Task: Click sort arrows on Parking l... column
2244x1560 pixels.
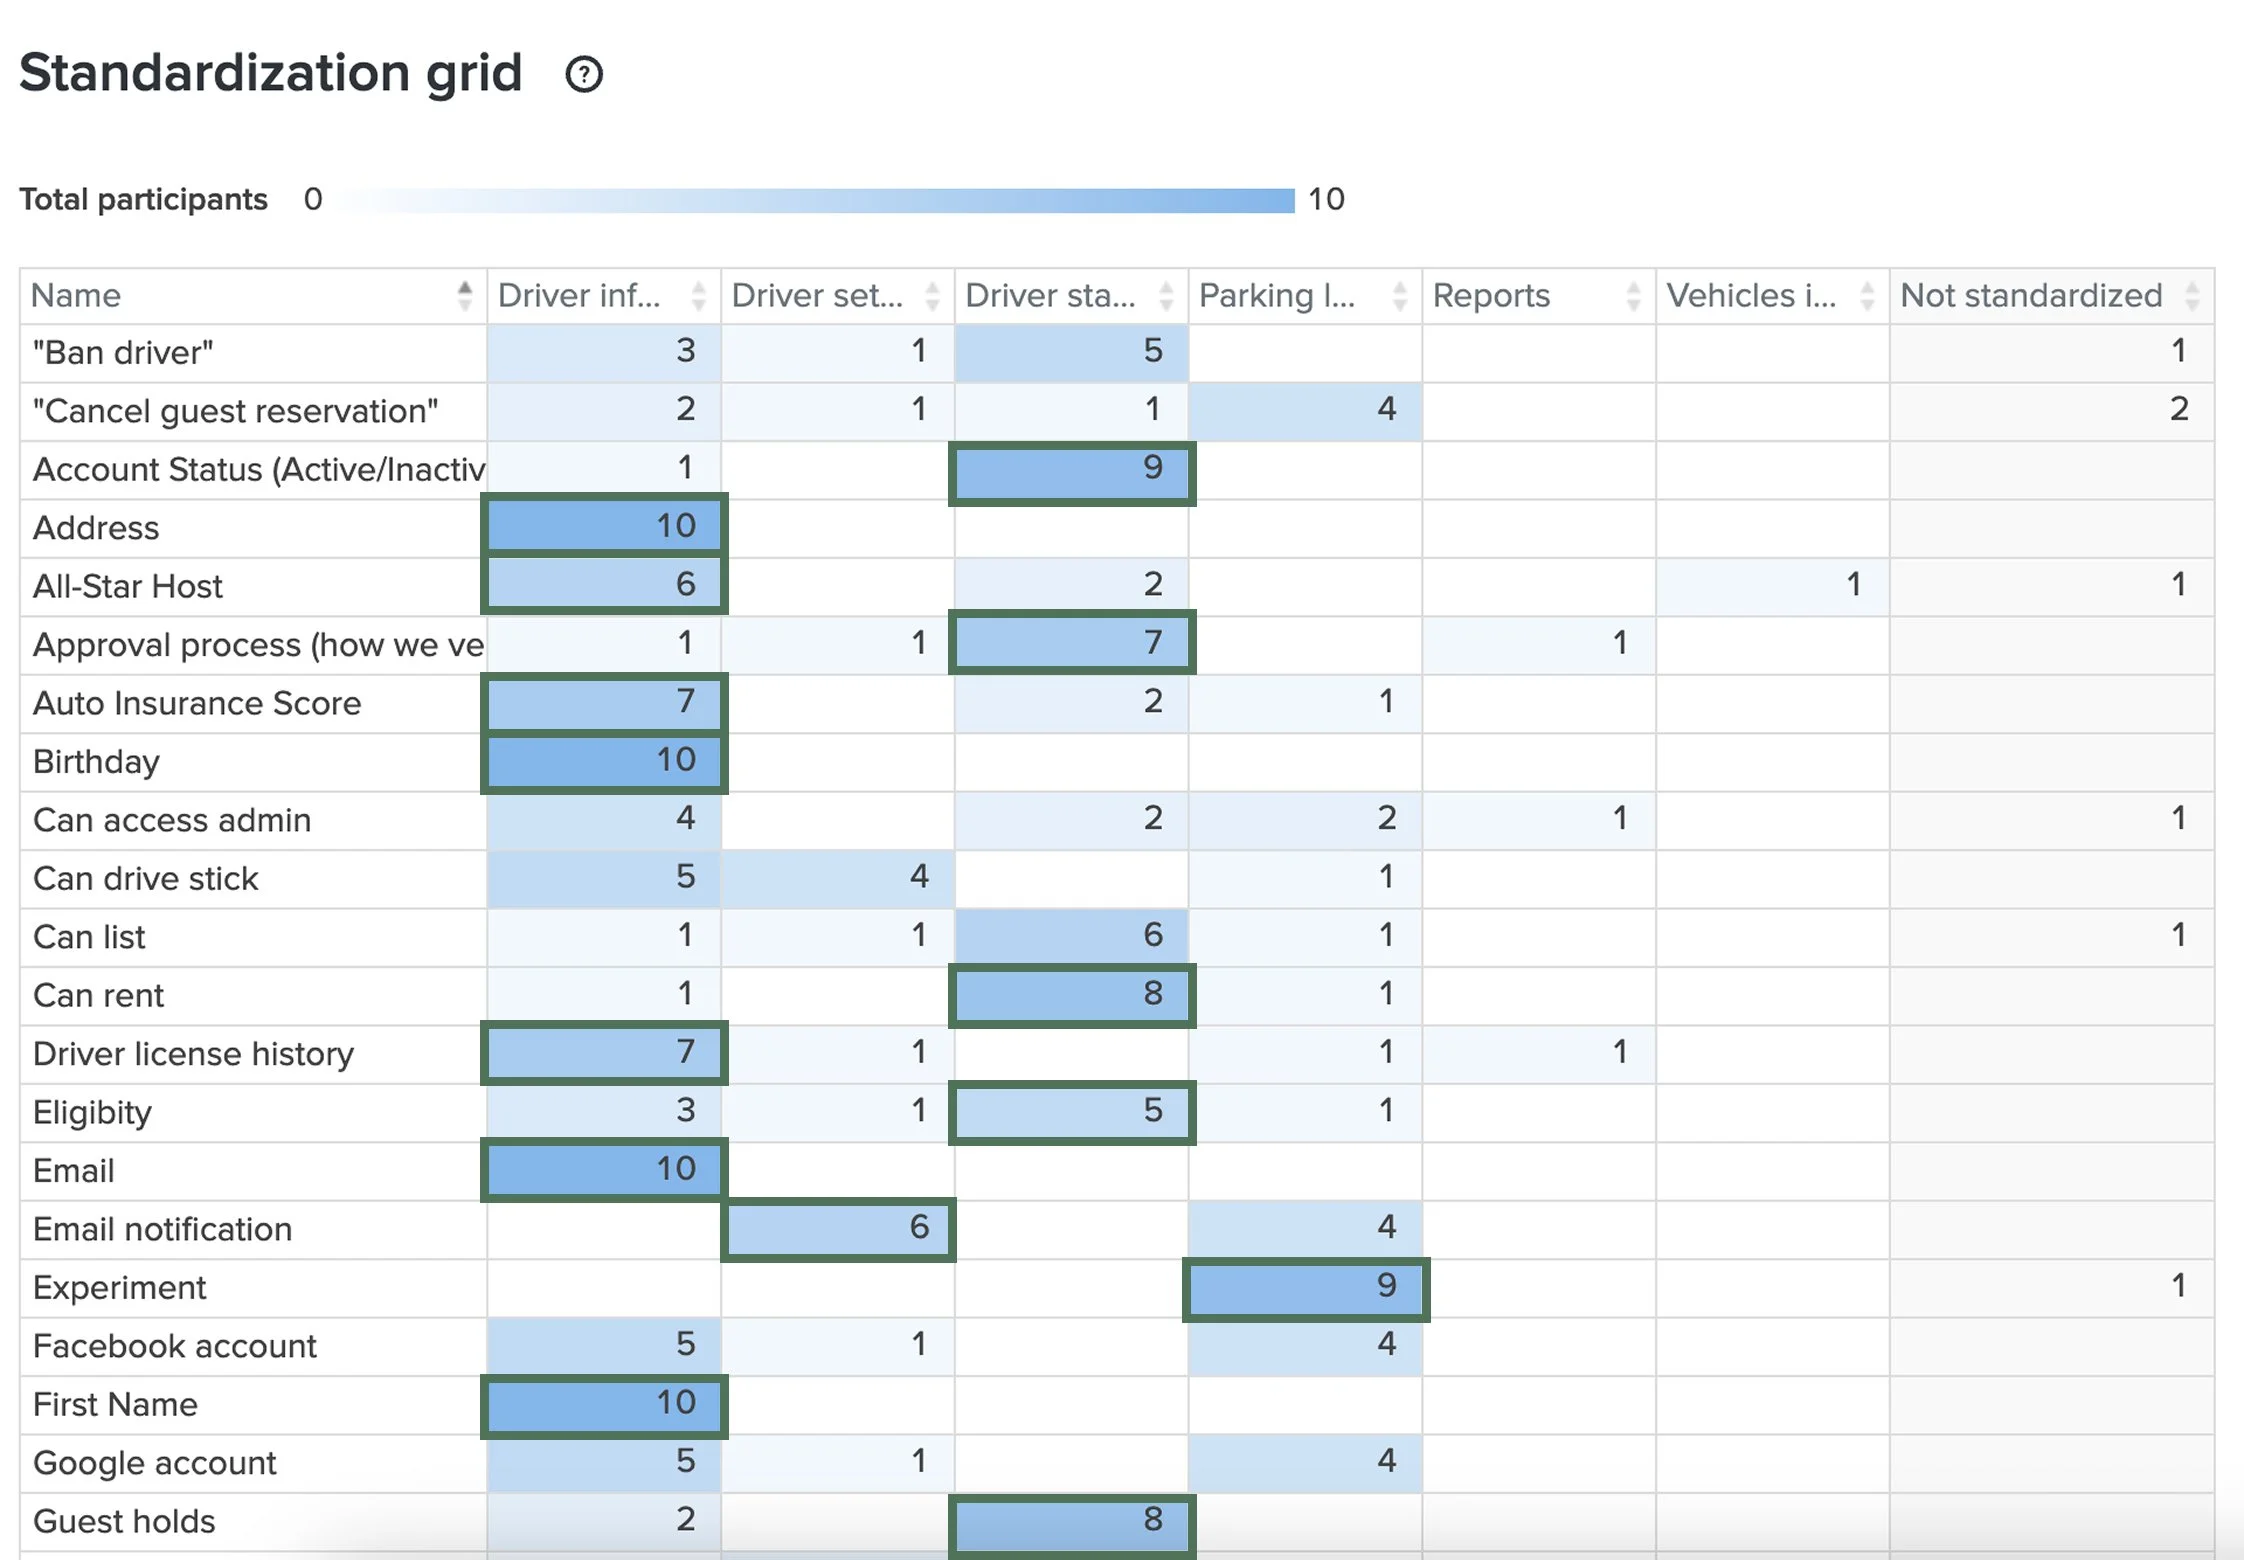Action: point(1400,296)
